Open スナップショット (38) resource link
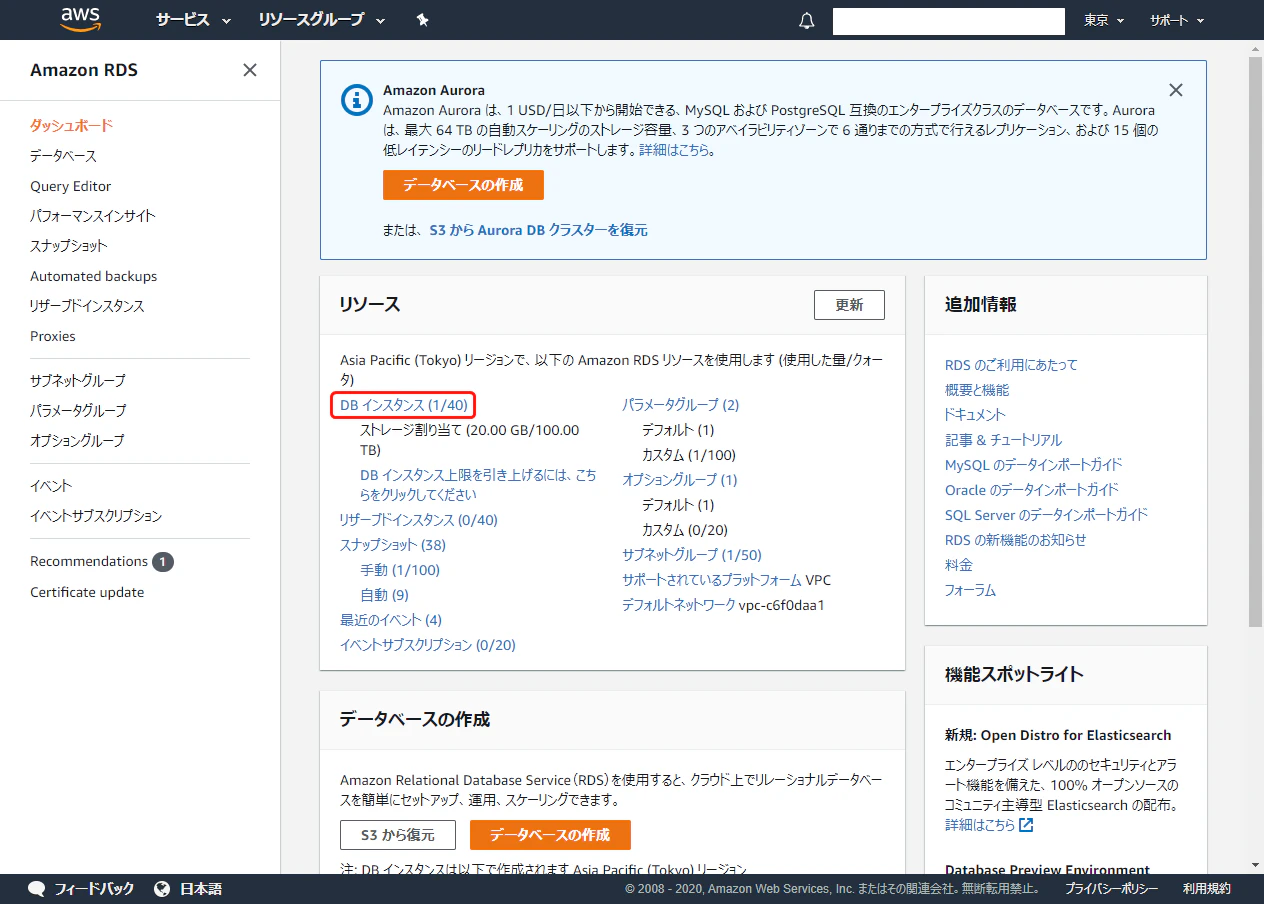Image resolution: width=1264 pixels, height=904 pixels. pos(393,545)
